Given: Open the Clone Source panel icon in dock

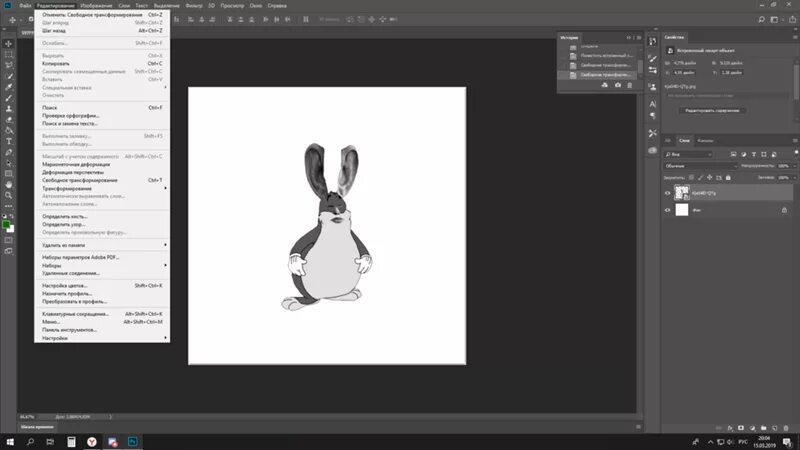Looking at the screenshot, I should 653,87.
